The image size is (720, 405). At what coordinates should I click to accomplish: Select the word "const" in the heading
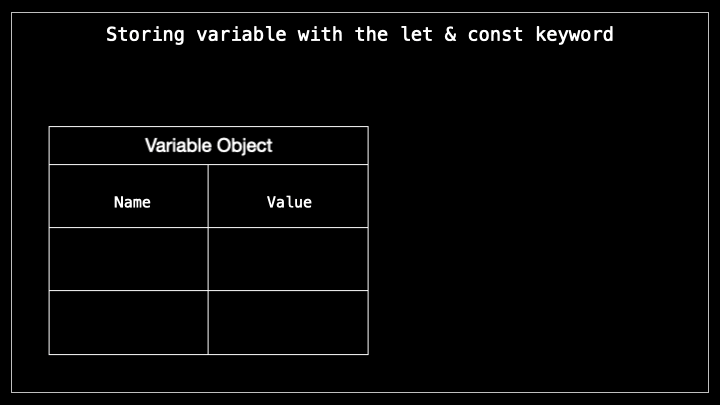tap(495, 34)
